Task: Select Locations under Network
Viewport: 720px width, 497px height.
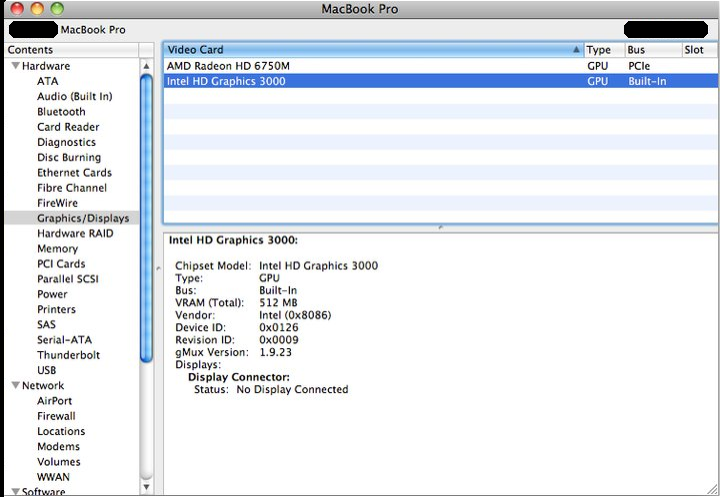Action: [x=61, y=431]
